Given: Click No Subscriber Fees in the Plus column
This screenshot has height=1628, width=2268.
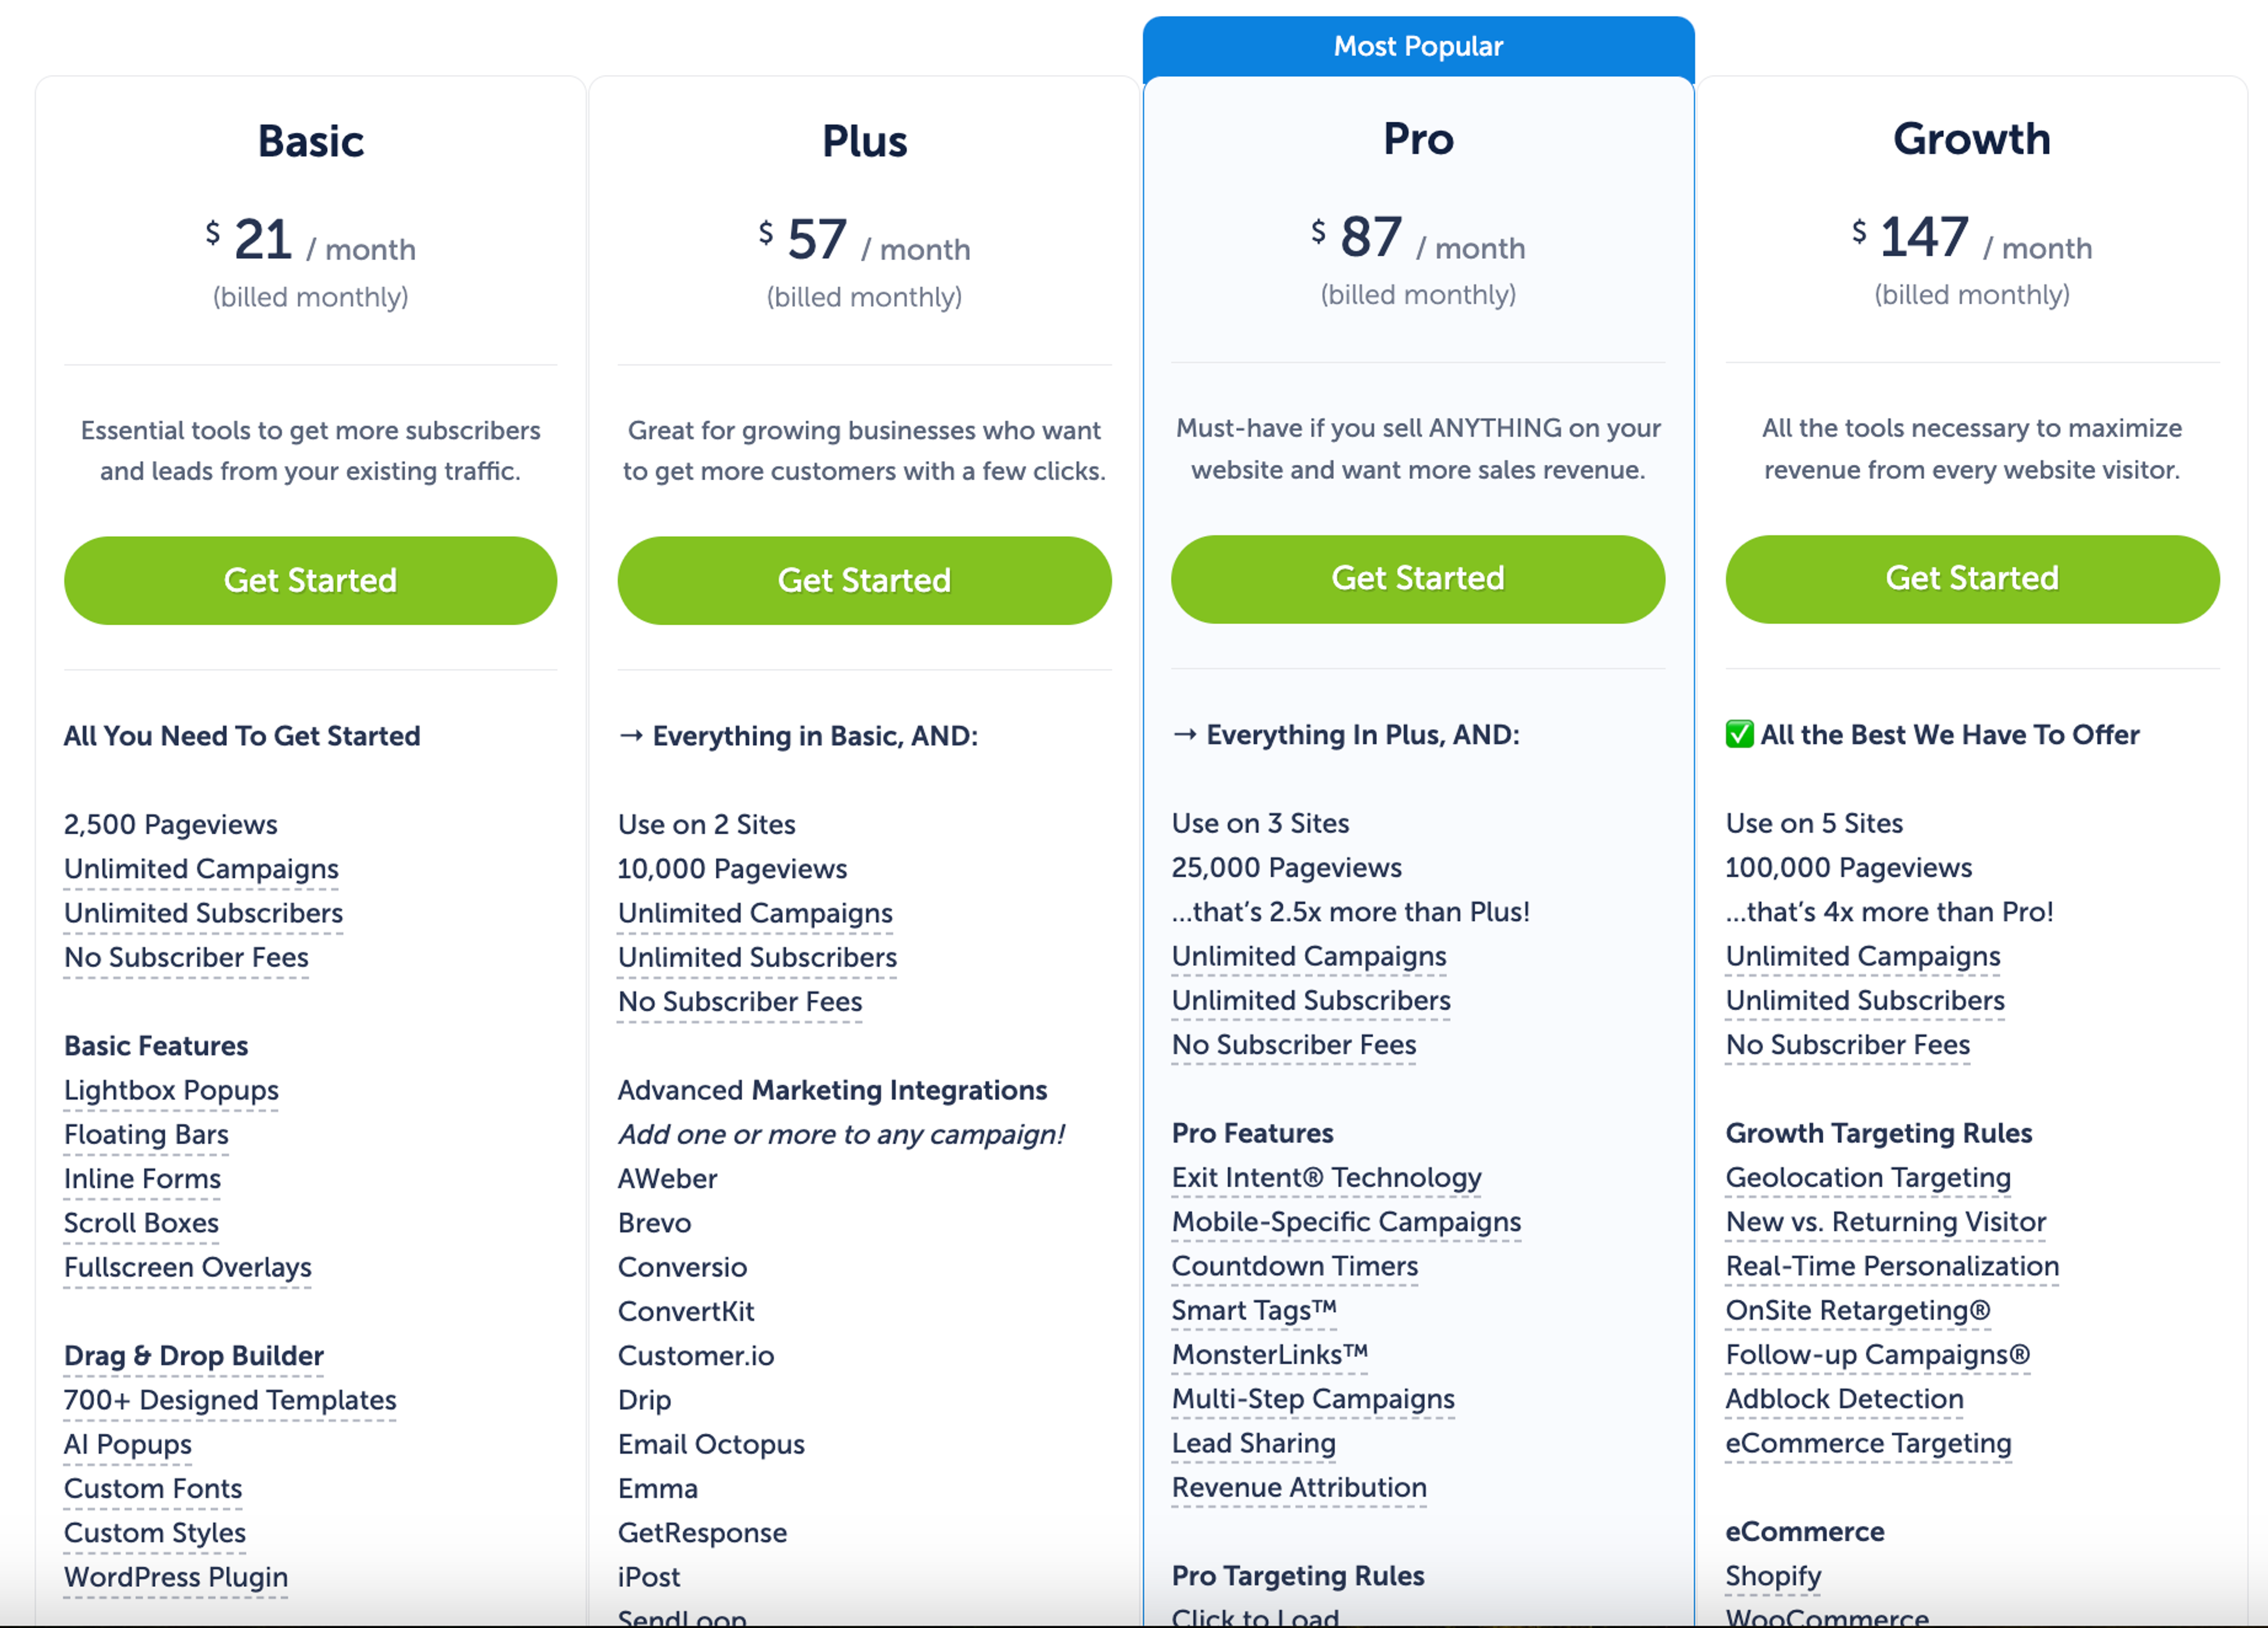Looking at the screenshot, I should (740, 1002).
